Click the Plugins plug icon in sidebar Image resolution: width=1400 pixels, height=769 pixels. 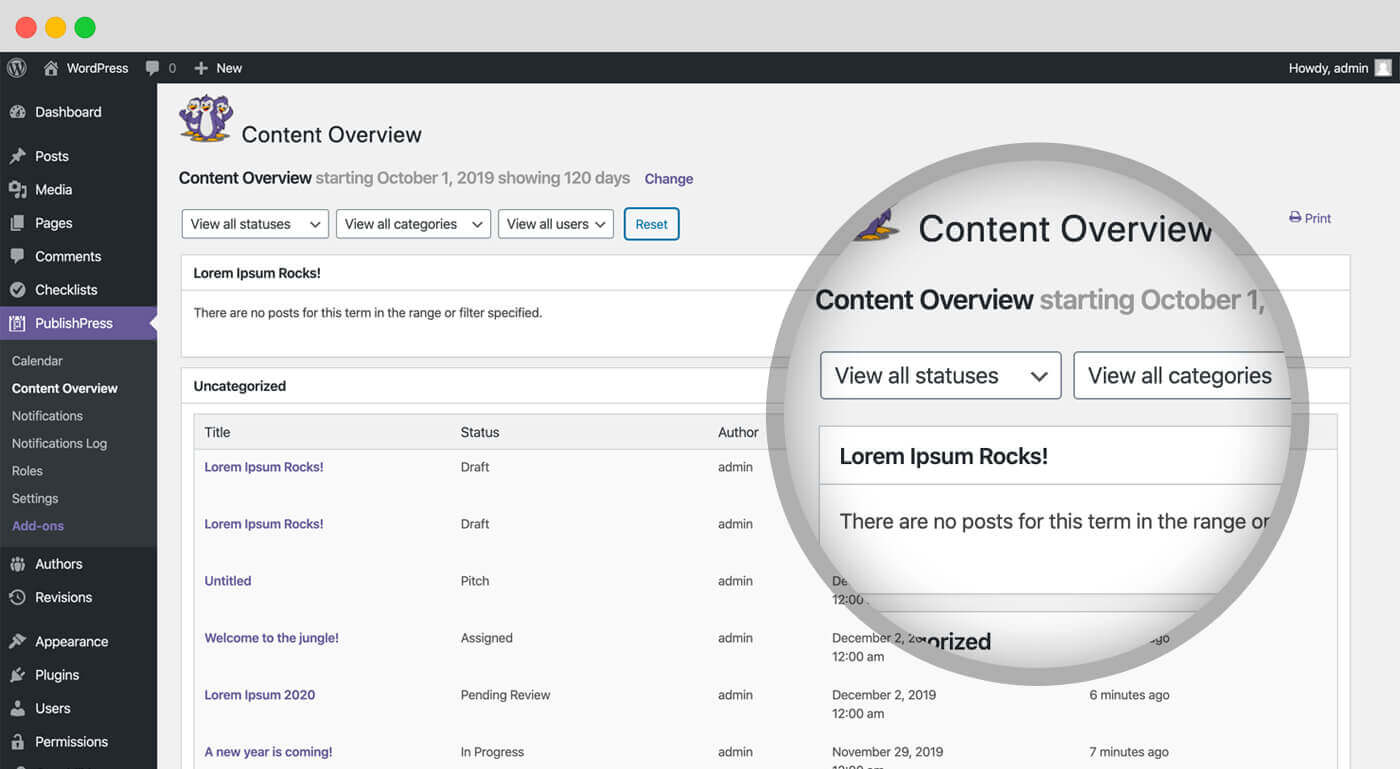click(x=17, y=675)
